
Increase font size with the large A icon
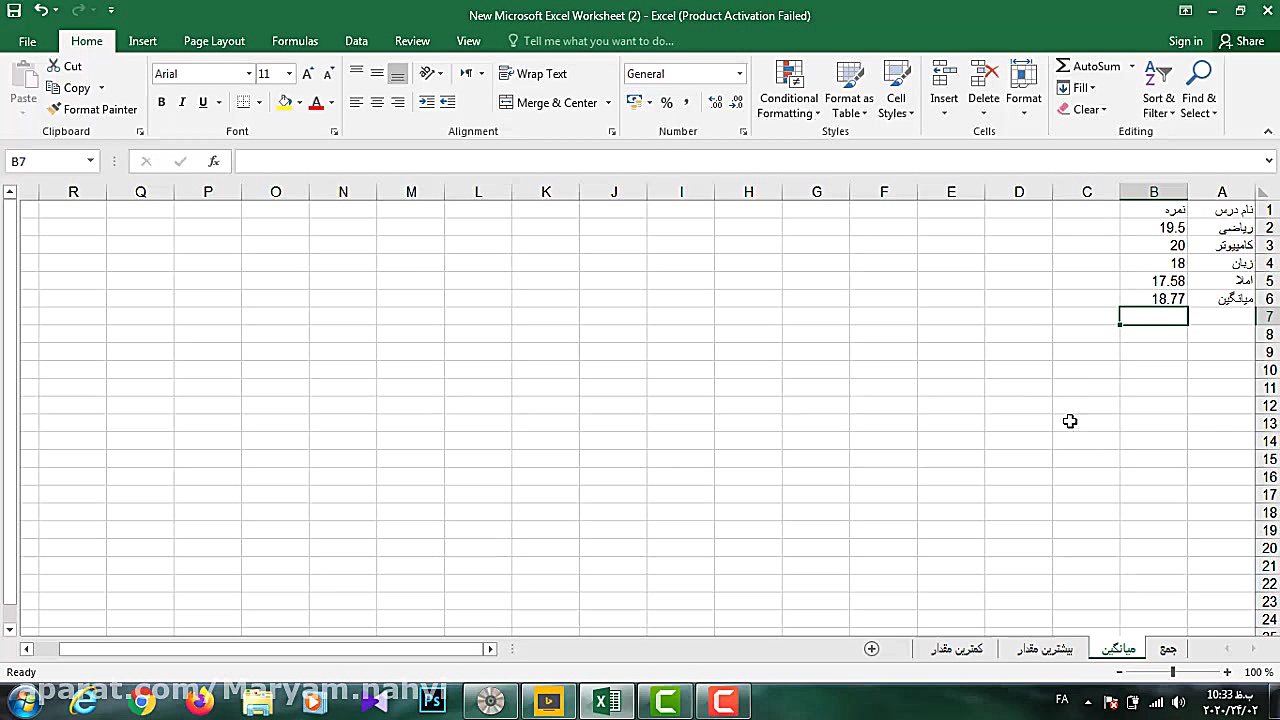[x=308, y=73]
